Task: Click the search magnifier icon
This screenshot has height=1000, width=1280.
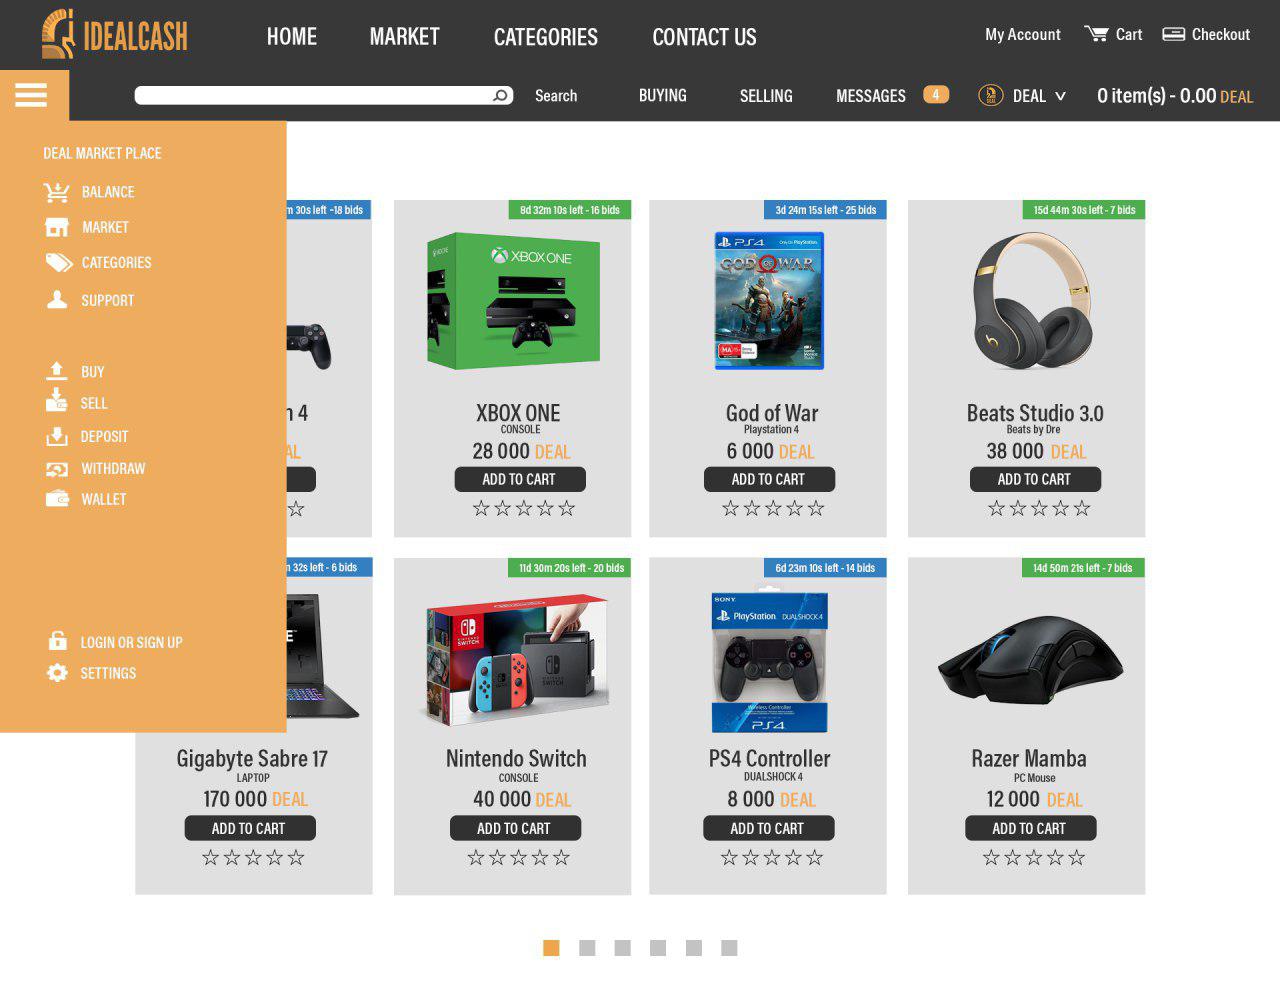Action: (x=500, y=95)
